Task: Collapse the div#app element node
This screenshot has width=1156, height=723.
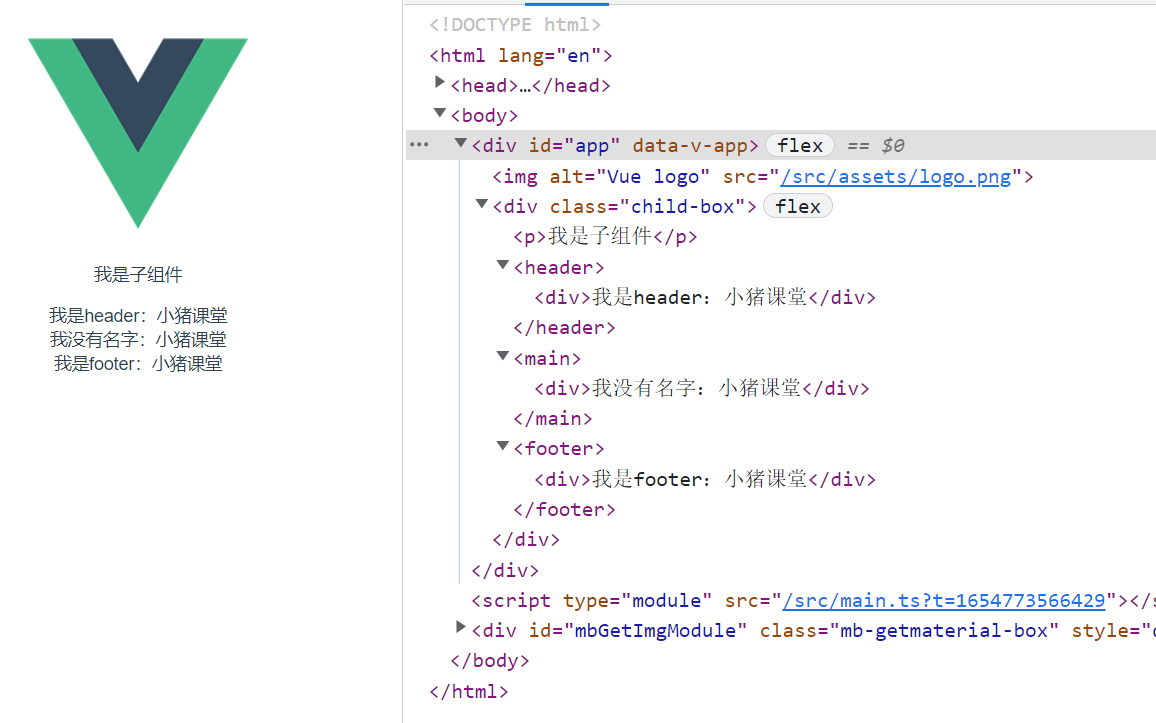Action: coord(461,142)
